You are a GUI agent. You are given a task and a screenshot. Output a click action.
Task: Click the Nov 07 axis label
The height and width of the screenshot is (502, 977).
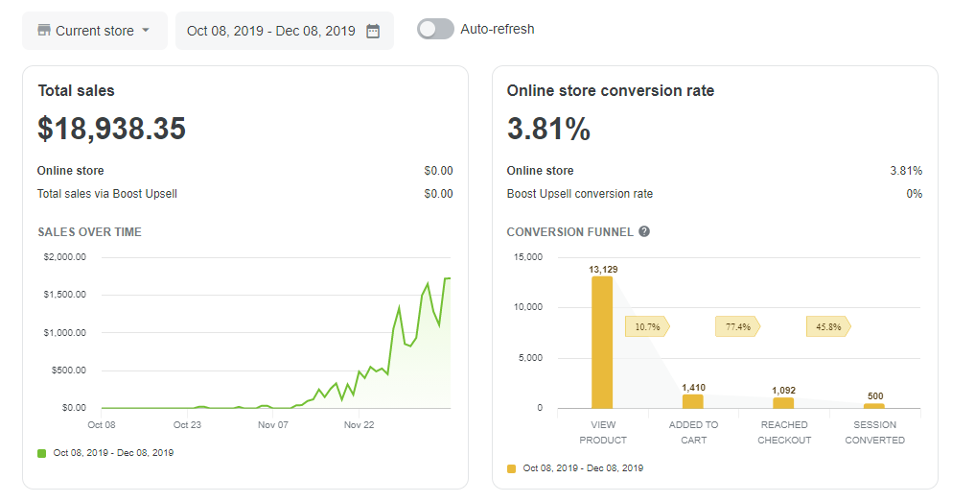[273, 425]
